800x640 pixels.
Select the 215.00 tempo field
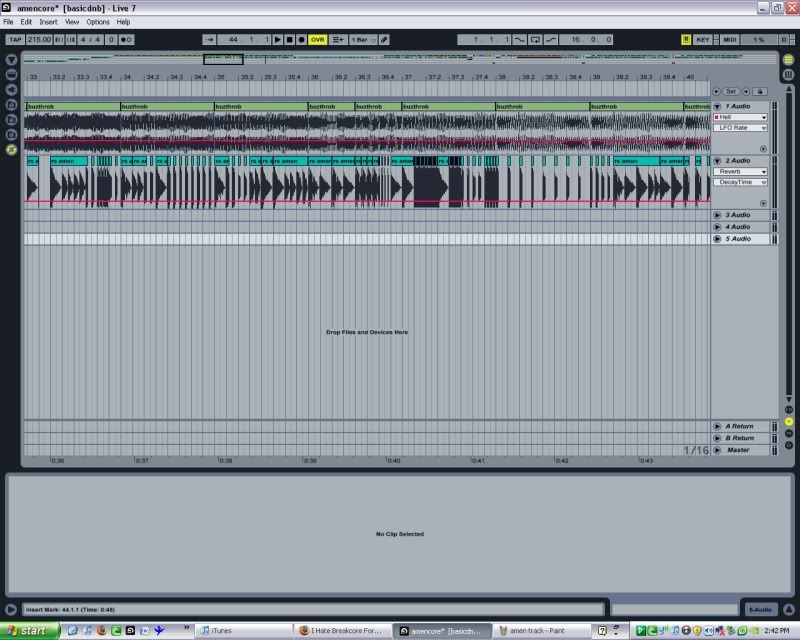click(x=39, y=39)
